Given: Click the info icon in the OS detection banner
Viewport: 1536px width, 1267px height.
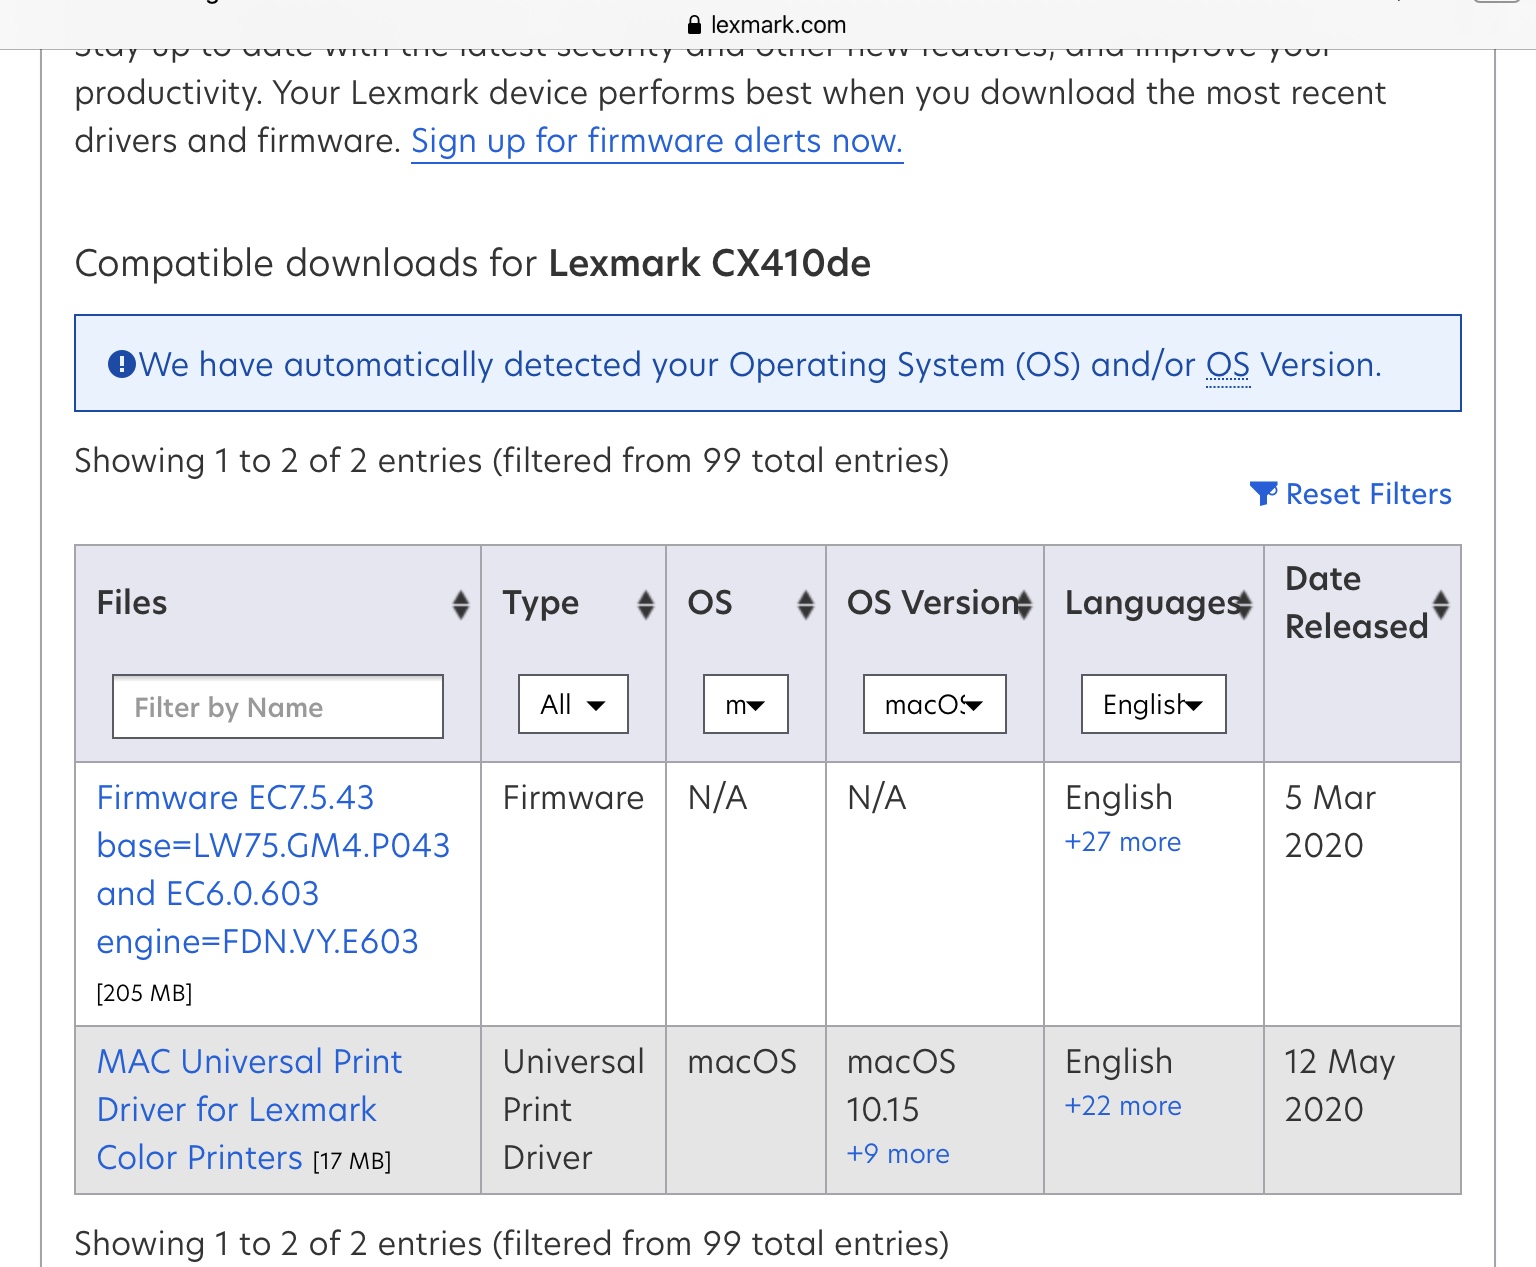Looking at the screenshot, I should pyautogui.click(x=121, y=364).
